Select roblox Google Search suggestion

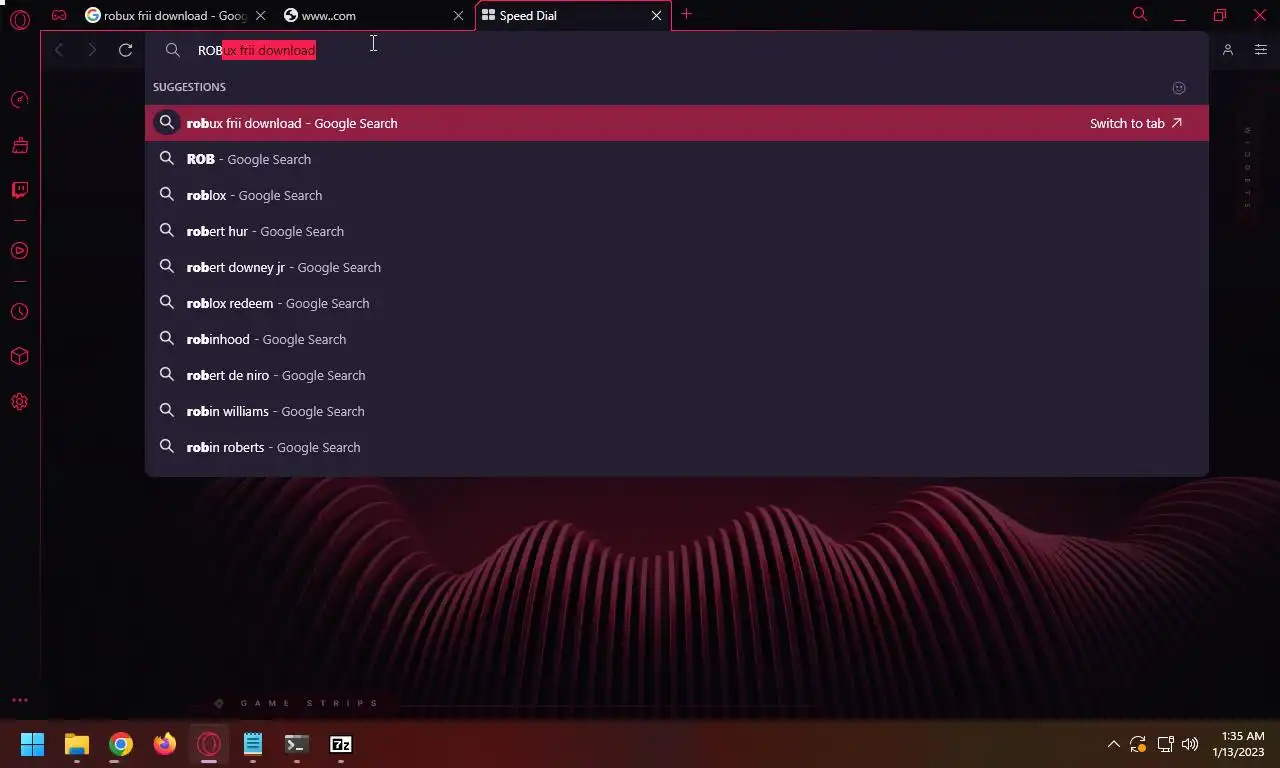pyautogui.click(x=677, y=195)
